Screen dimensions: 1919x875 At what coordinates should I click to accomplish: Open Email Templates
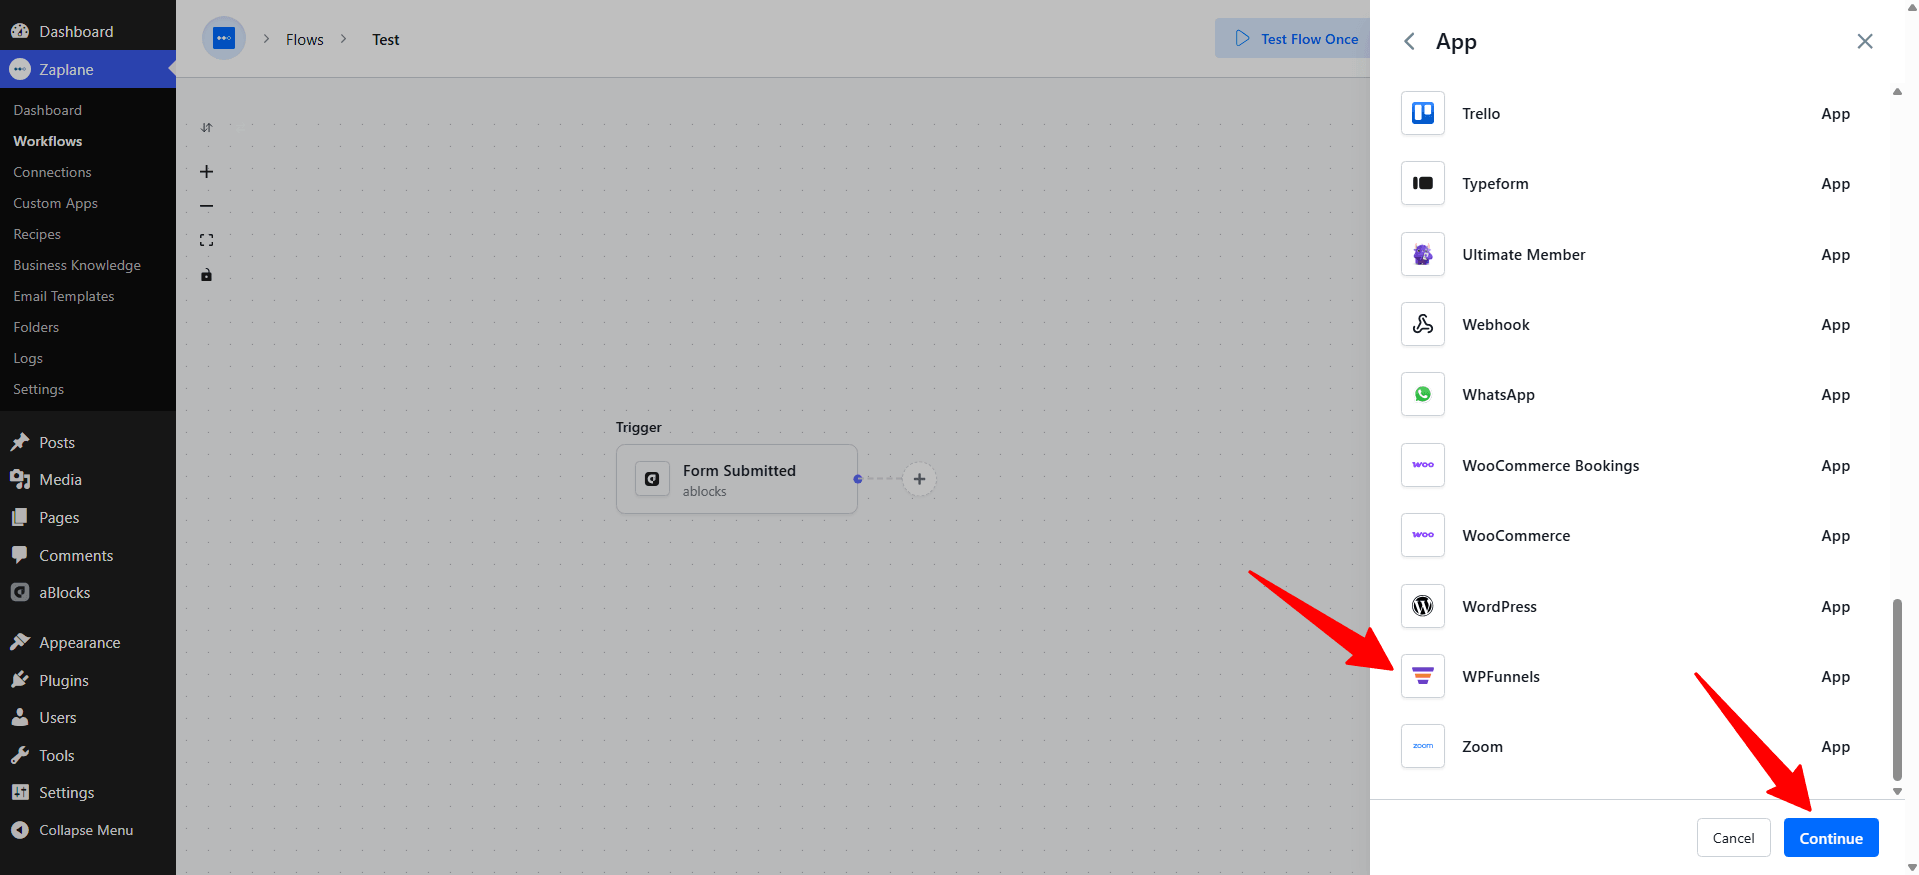click(x=63, y=296)
